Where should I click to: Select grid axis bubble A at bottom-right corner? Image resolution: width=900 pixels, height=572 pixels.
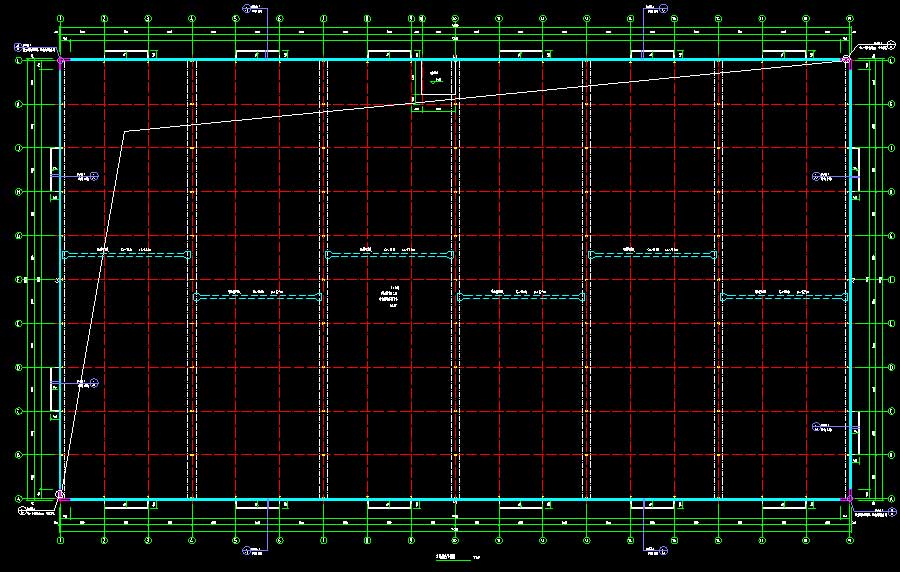tap(891, 499)
